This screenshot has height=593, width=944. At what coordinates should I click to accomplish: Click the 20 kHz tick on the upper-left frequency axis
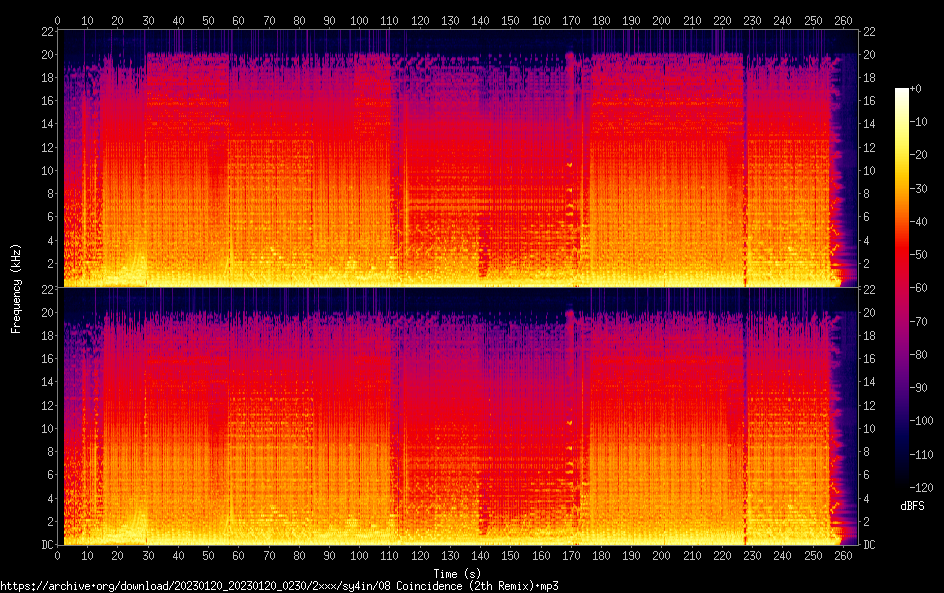tap(45, 54)
